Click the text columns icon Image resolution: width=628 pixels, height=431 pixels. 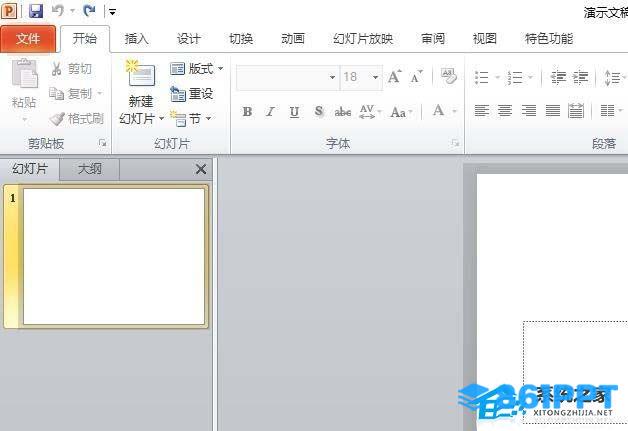point(608,110)
